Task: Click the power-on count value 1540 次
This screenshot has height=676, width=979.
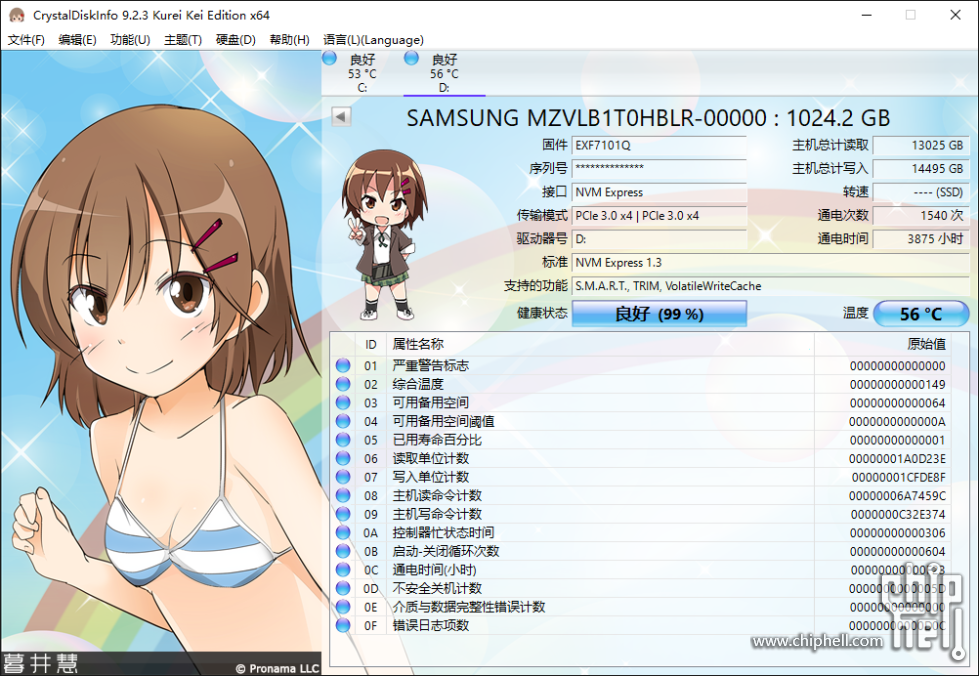Action: click(x=921, y=215)
